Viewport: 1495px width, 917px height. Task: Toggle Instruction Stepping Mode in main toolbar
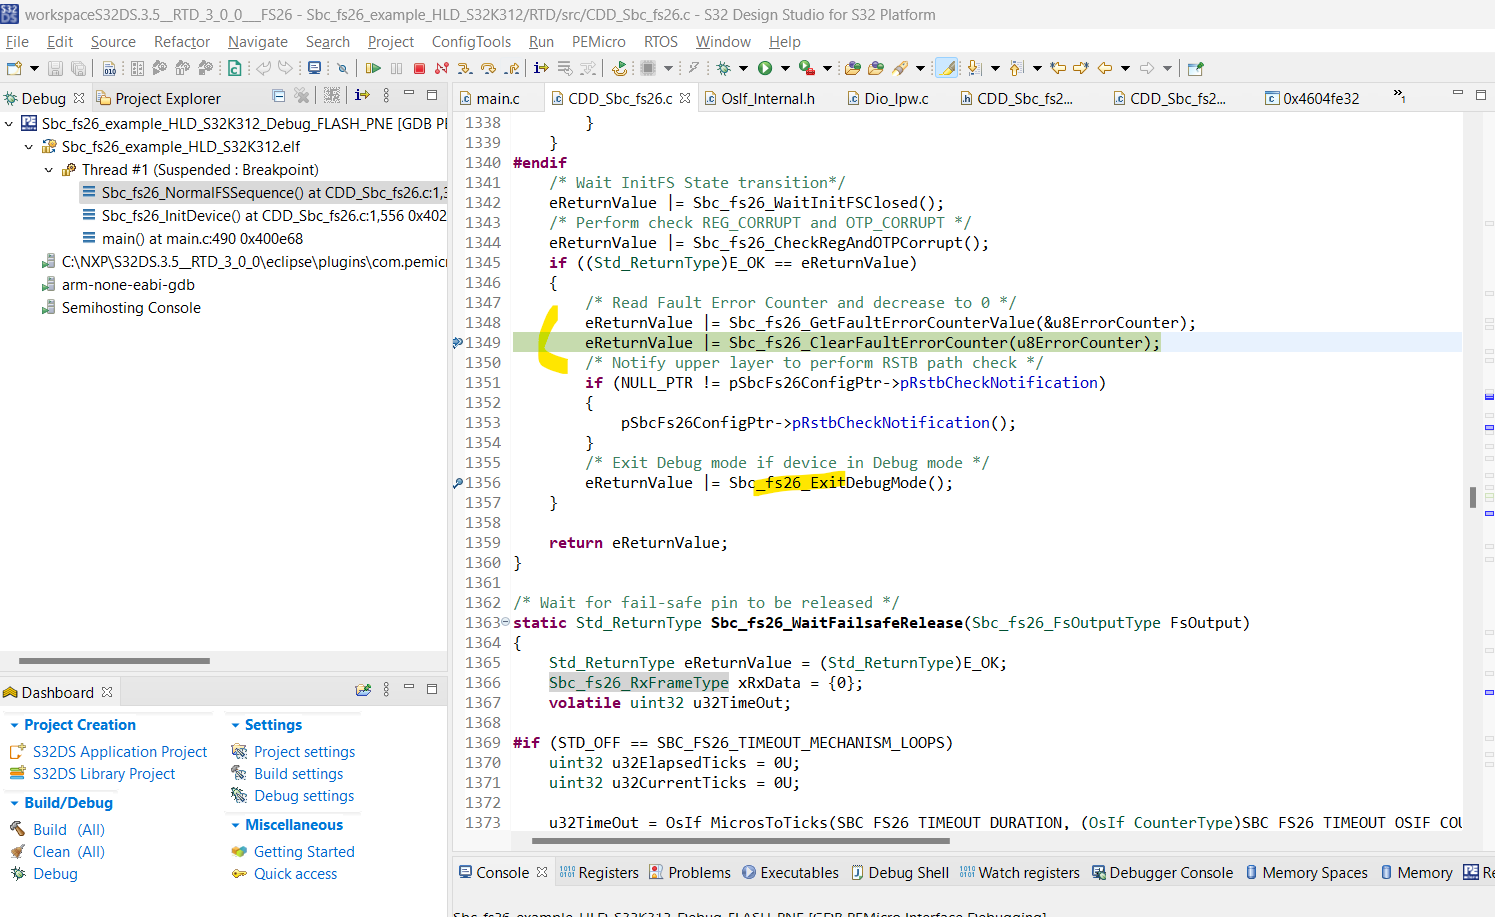click(541, 68)
